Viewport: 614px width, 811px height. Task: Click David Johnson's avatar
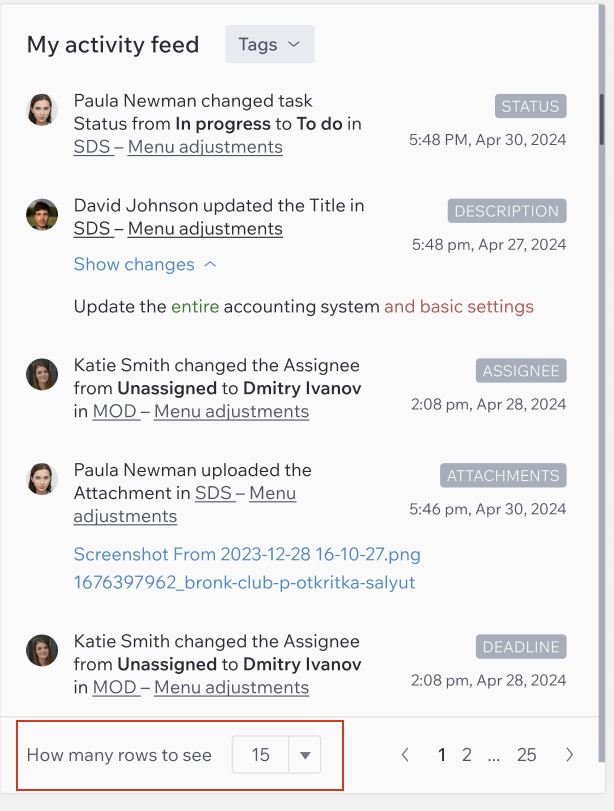coord(42,215)
